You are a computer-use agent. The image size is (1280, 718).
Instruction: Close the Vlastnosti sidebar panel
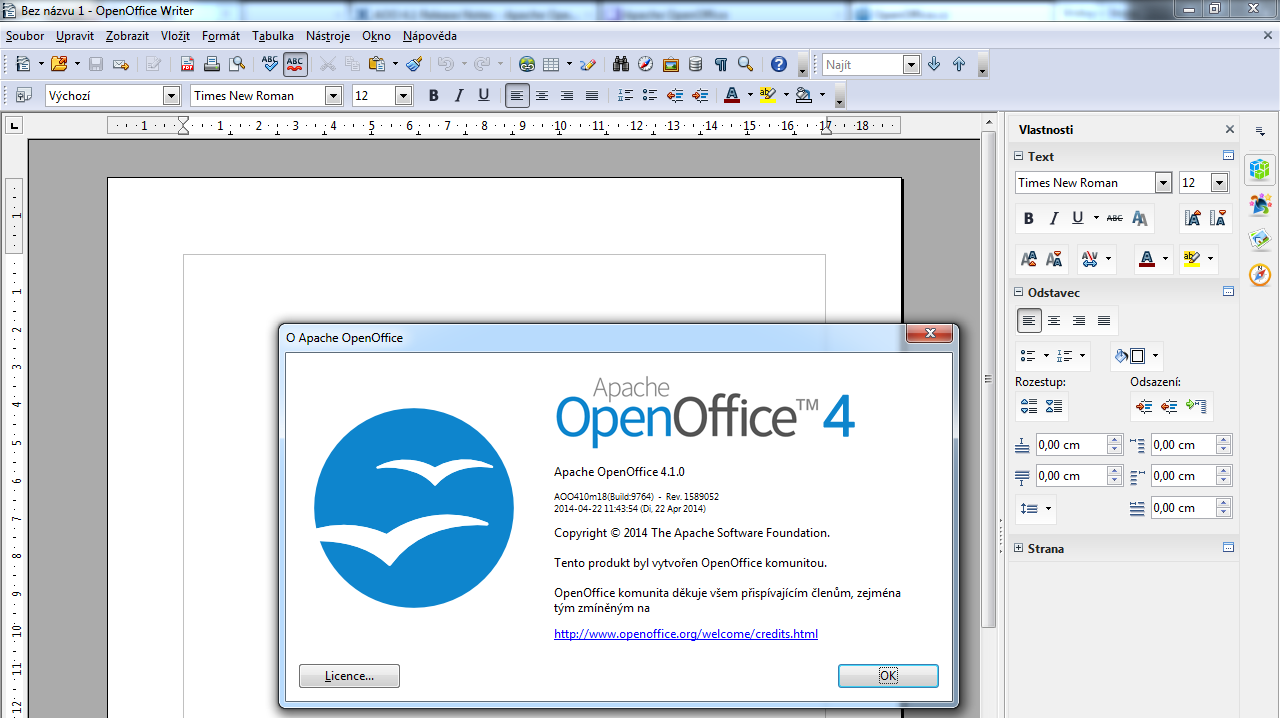[x=1230, y=129]
